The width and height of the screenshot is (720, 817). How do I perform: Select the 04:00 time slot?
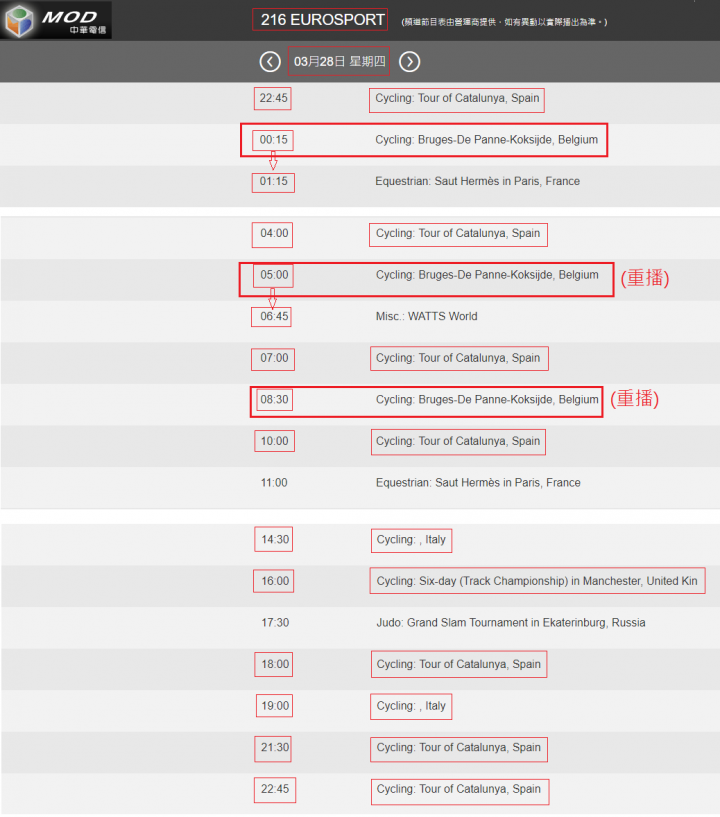pyautogui.click(x=274, y=233)
